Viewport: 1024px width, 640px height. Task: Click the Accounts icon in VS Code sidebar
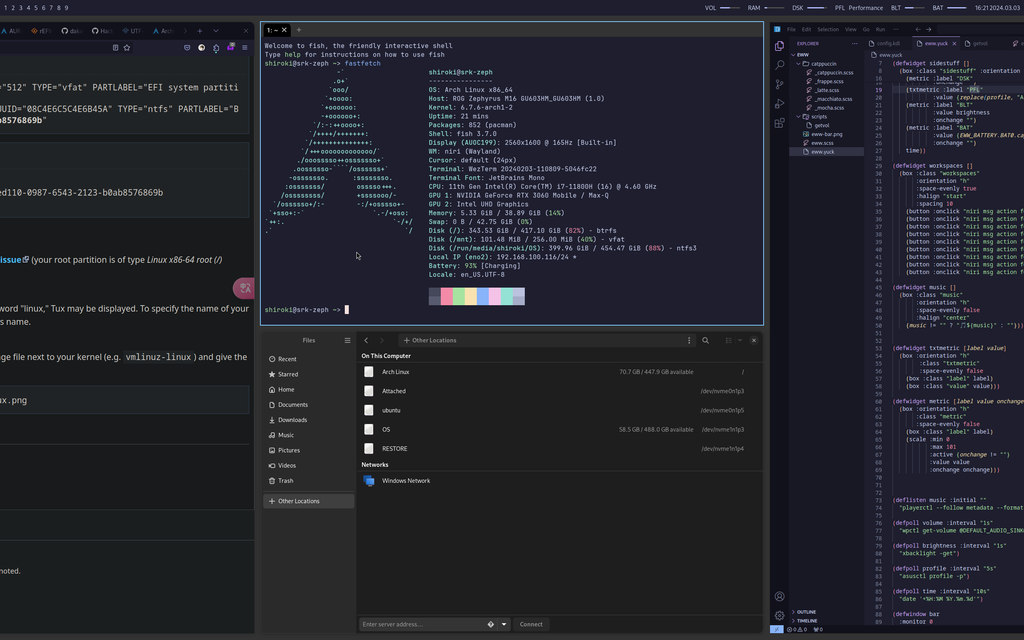779,596
